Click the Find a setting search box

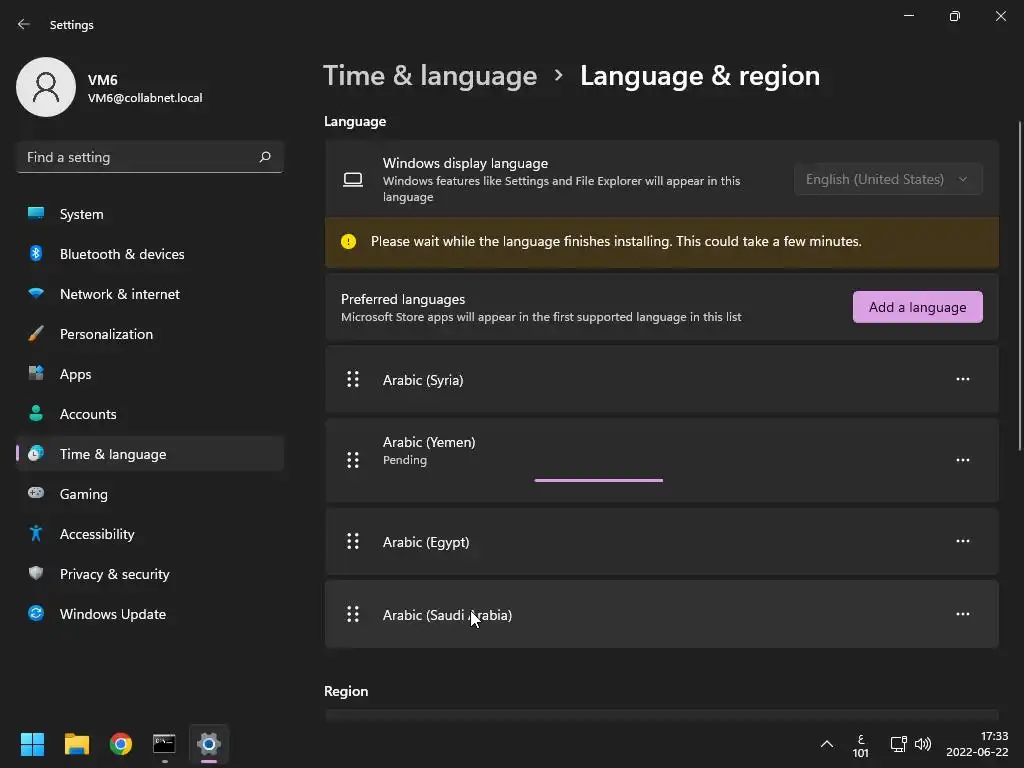click(x=138, y=157)
